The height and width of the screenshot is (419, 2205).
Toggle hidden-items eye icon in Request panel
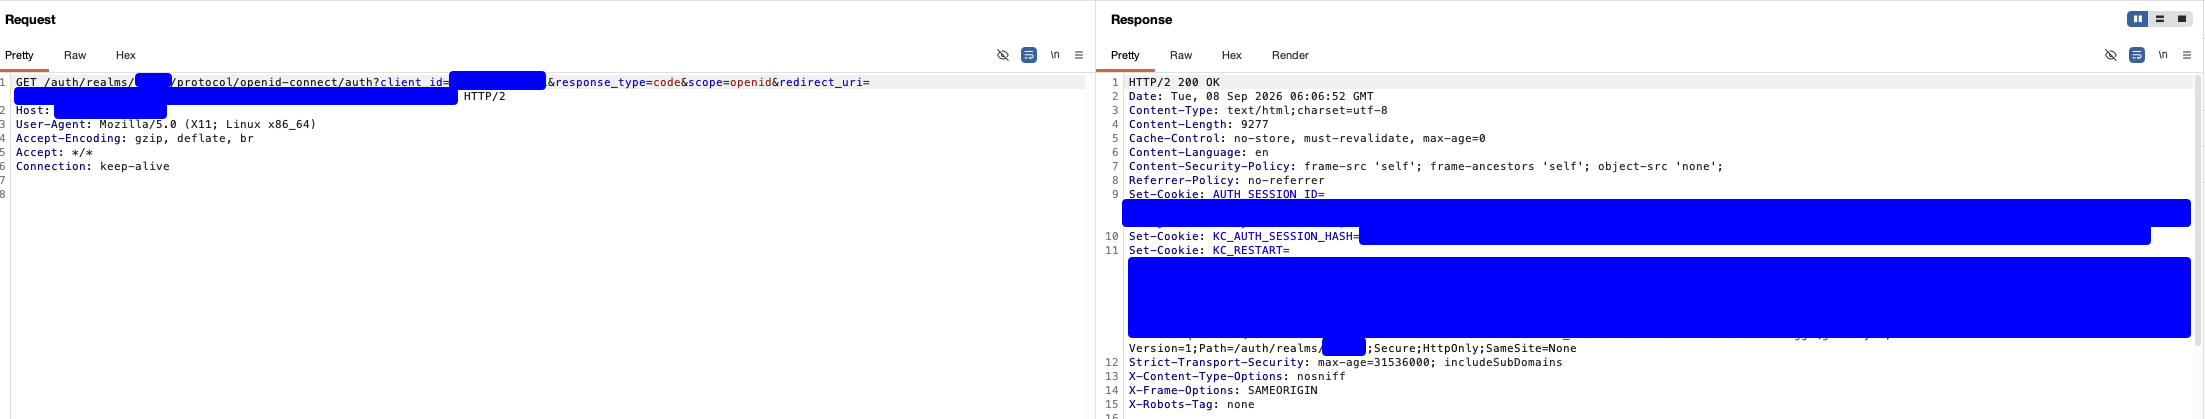coord(1003,55)
